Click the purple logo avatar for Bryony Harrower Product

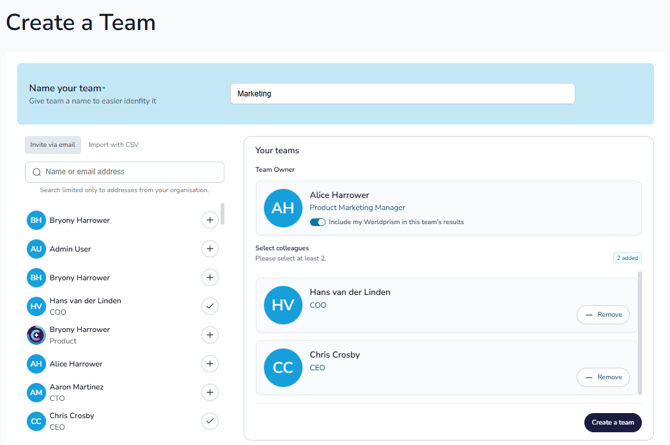tap(36, 335)
